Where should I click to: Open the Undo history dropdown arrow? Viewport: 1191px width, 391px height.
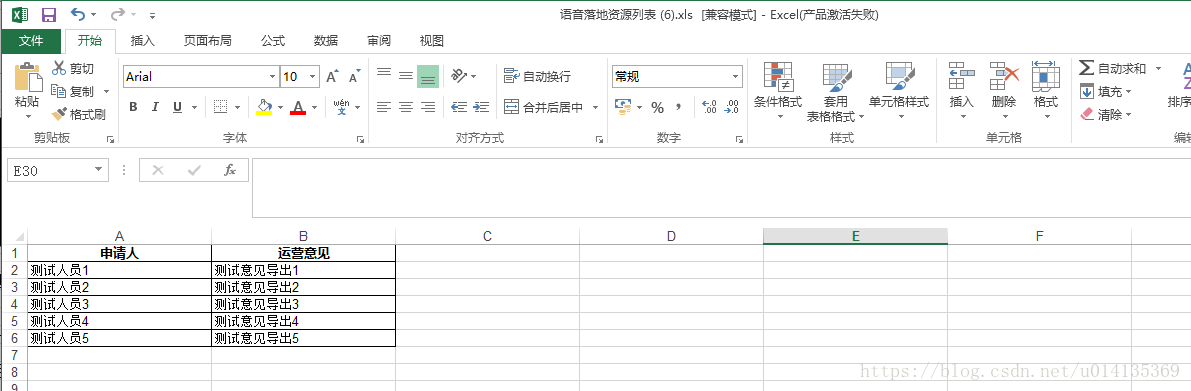93,14
